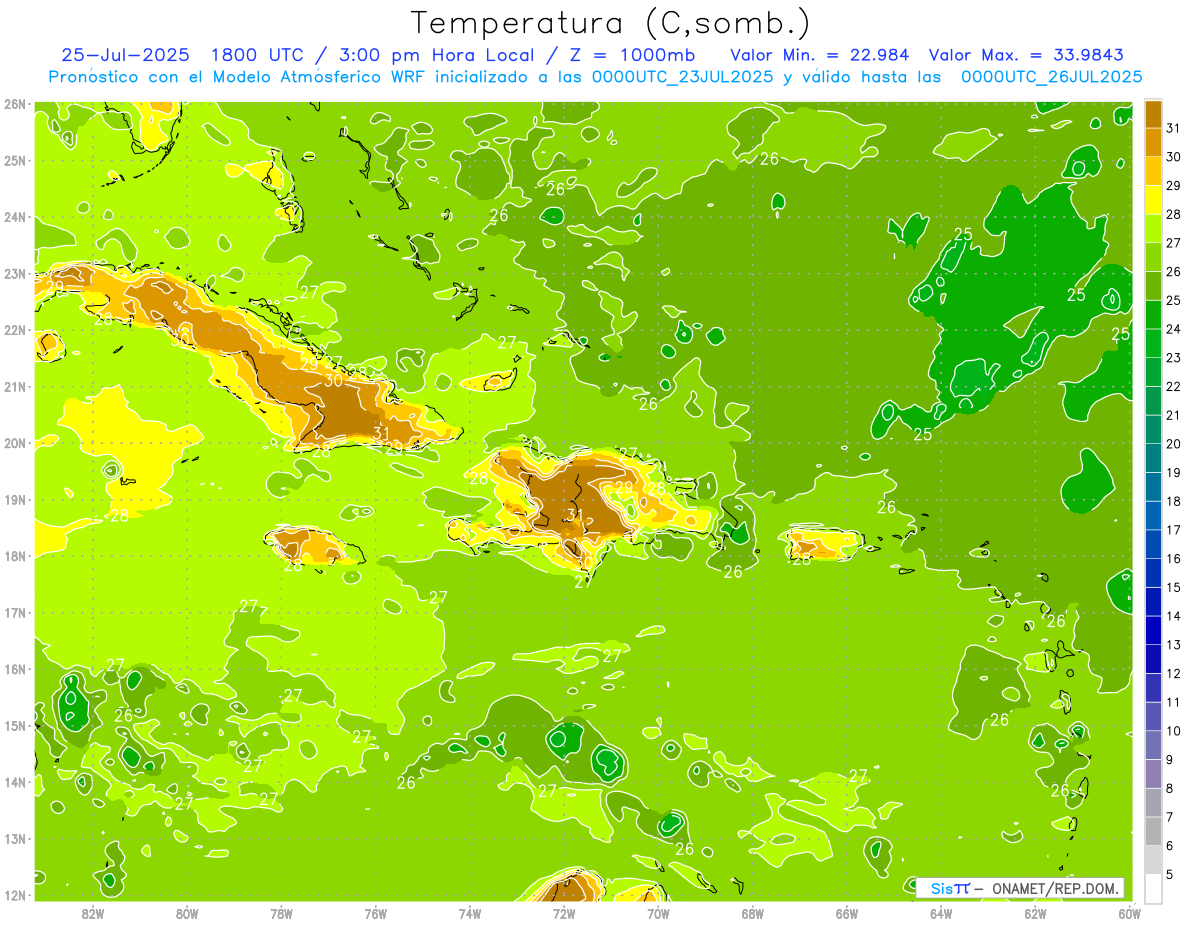Click the 62W longitude axis label
Image resolution: width=1200 pixels, height=927 pixels.
(x=1036, y=913)
